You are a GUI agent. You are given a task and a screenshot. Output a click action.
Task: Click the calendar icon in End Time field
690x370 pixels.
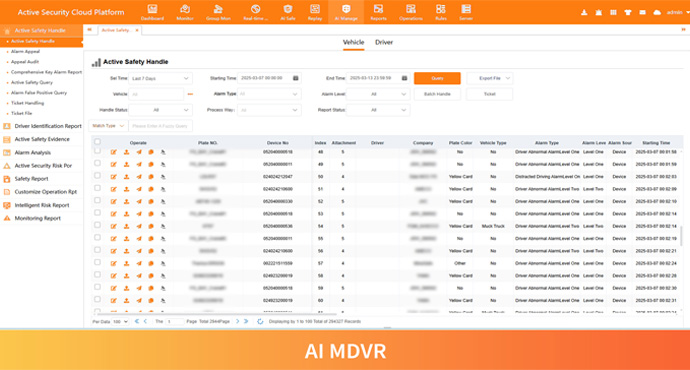pos(404,78)
